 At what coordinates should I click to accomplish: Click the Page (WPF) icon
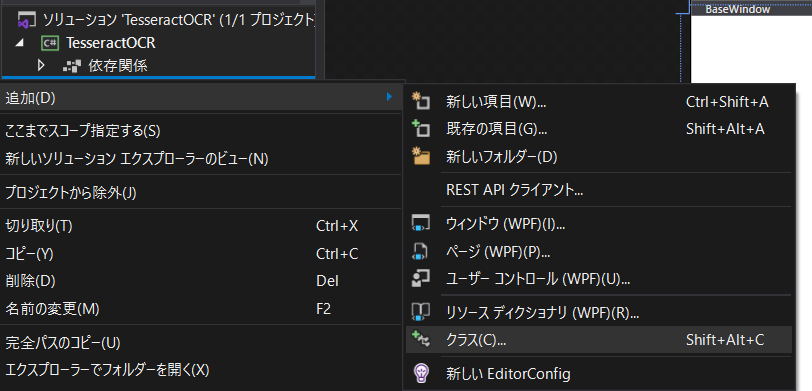coord(420,252)
